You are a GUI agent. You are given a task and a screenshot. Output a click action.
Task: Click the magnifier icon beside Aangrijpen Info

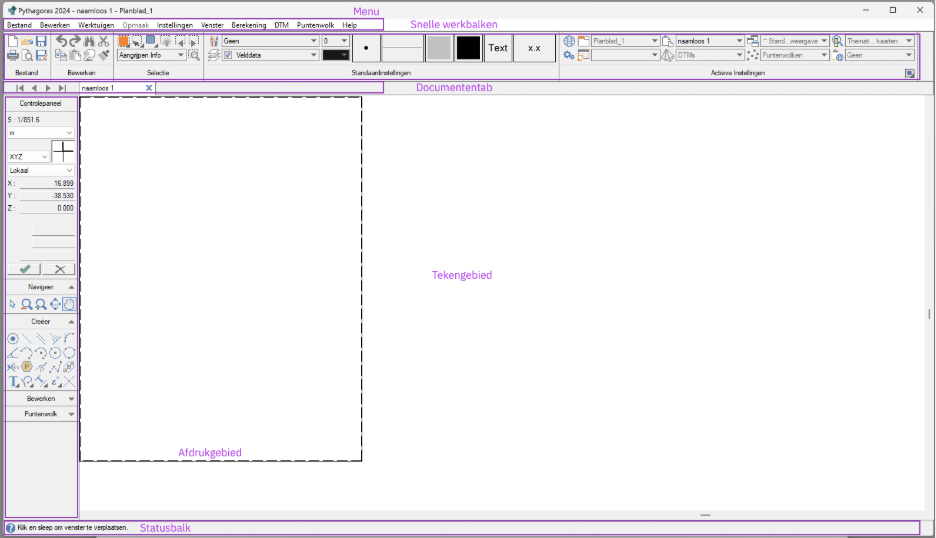[194, 55]
